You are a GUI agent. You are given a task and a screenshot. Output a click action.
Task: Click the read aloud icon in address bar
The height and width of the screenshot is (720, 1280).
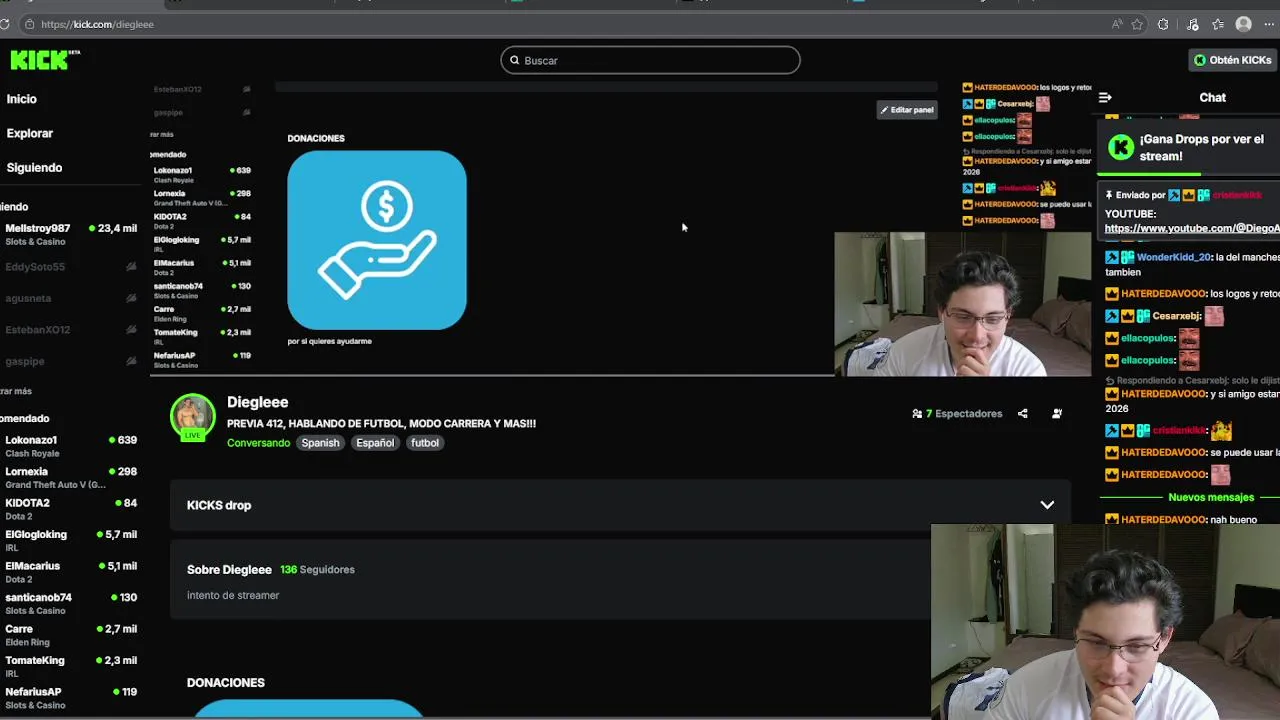pos(1117,24)
